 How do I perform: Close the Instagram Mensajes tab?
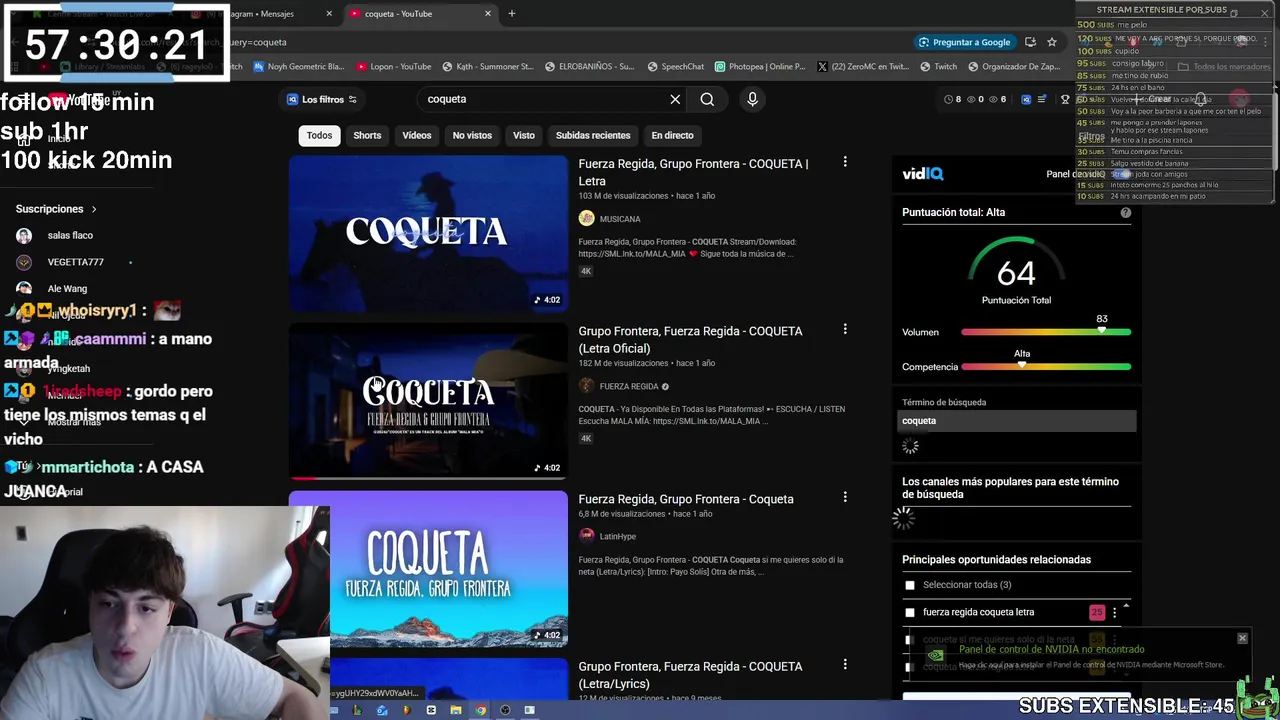[329, 13]
